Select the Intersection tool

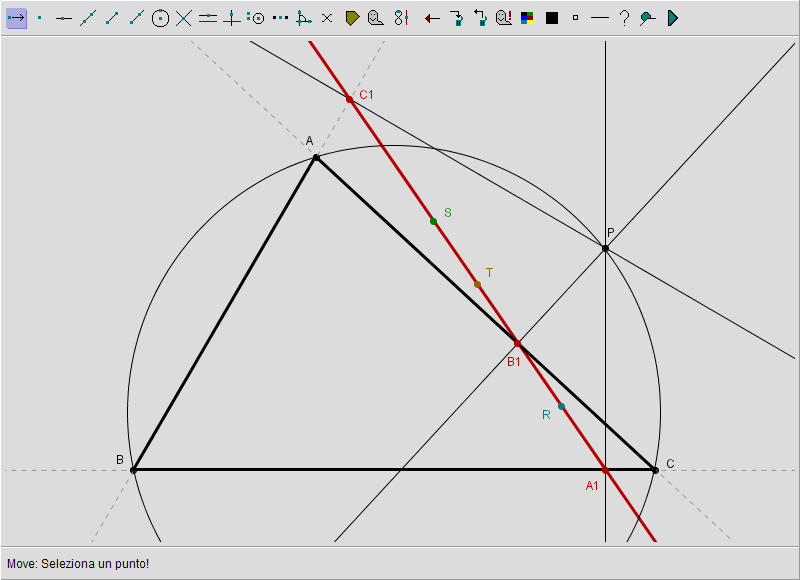[184, 18]
